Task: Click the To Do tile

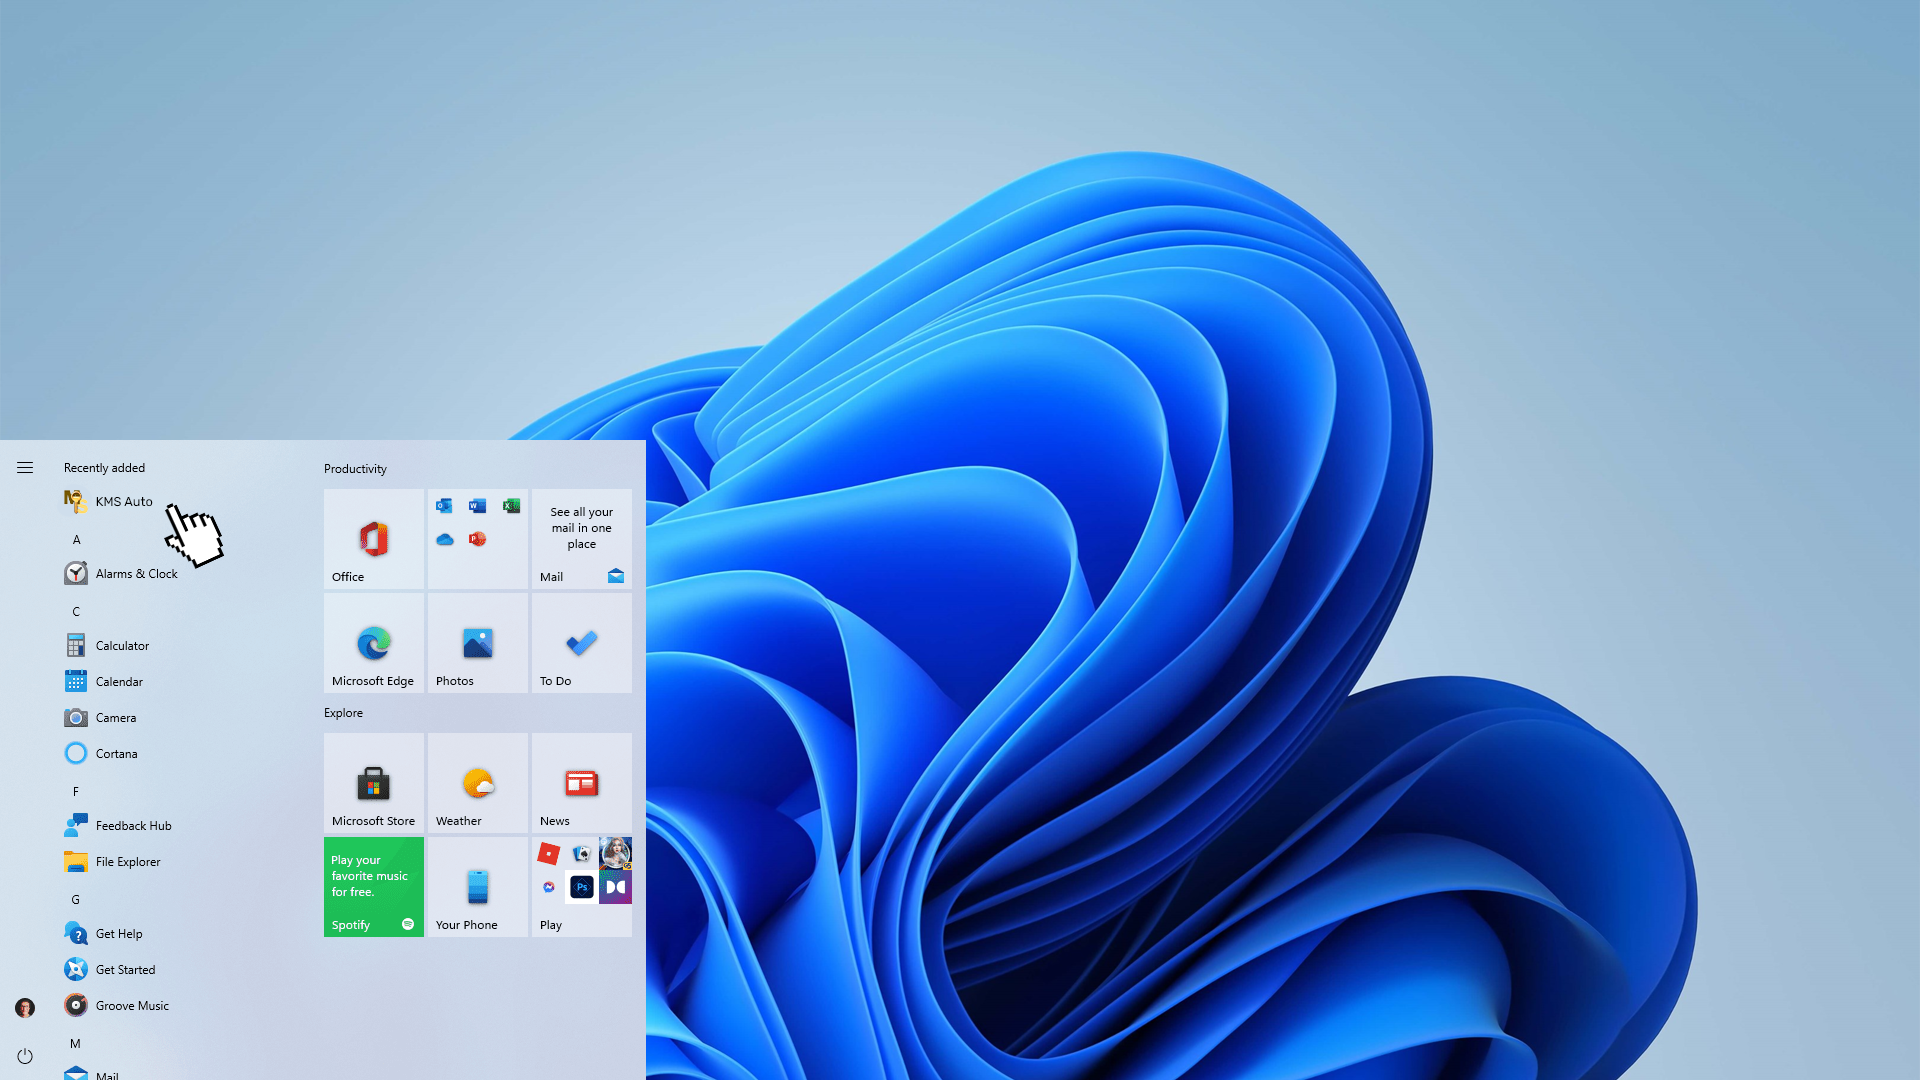Action: [x=581, y=643]
